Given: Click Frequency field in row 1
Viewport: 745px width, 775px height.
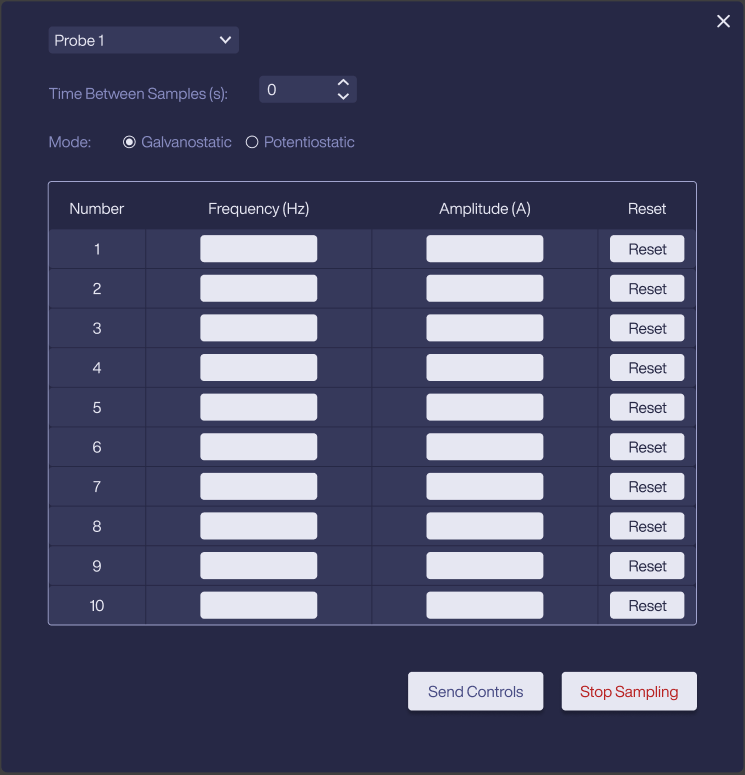Looking at the screenshot, I should pos(259,249).
